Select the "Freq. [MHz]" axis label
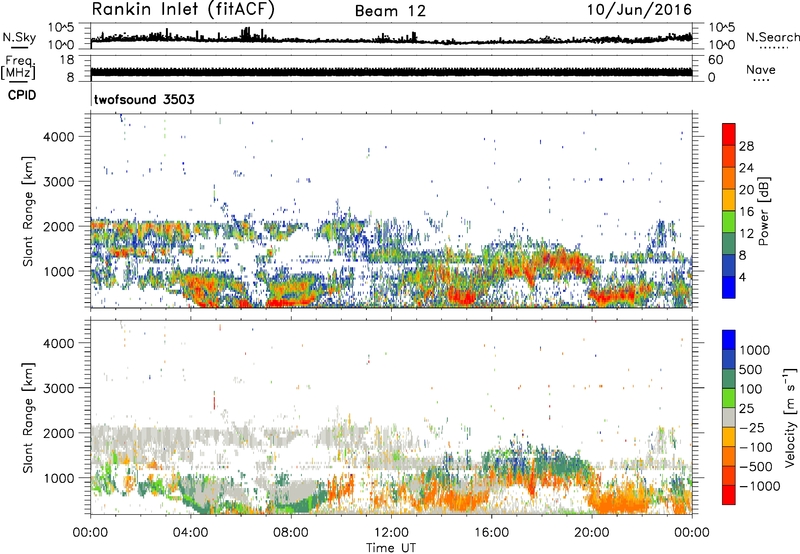800x554 pixels. [18, 67]
